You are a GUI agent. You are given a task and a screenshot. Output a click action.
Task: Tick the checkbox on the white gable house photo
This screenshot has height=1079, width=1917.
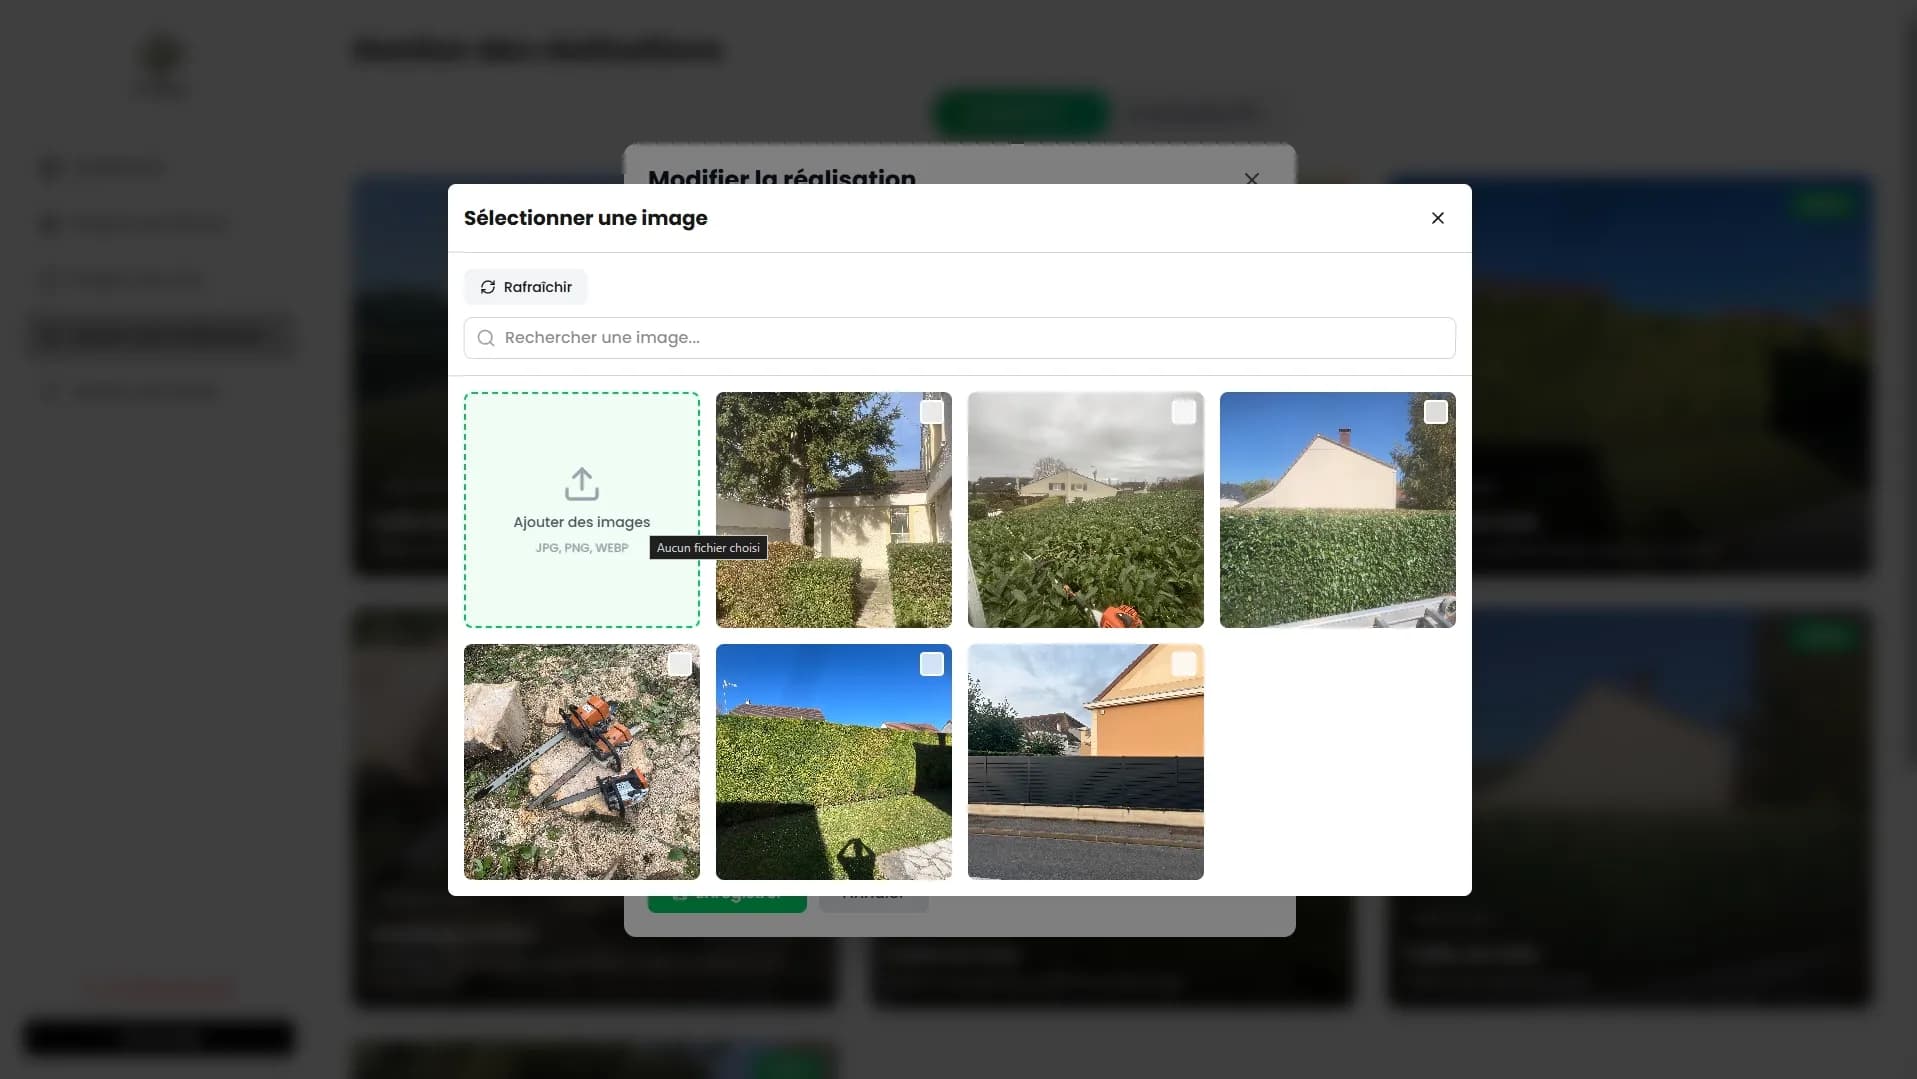click(x=1435, y=412)
